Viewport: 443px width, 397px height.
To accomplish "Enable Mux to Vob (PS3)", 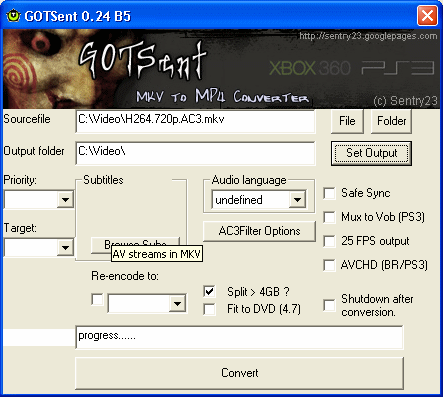I will click(329, 217).
